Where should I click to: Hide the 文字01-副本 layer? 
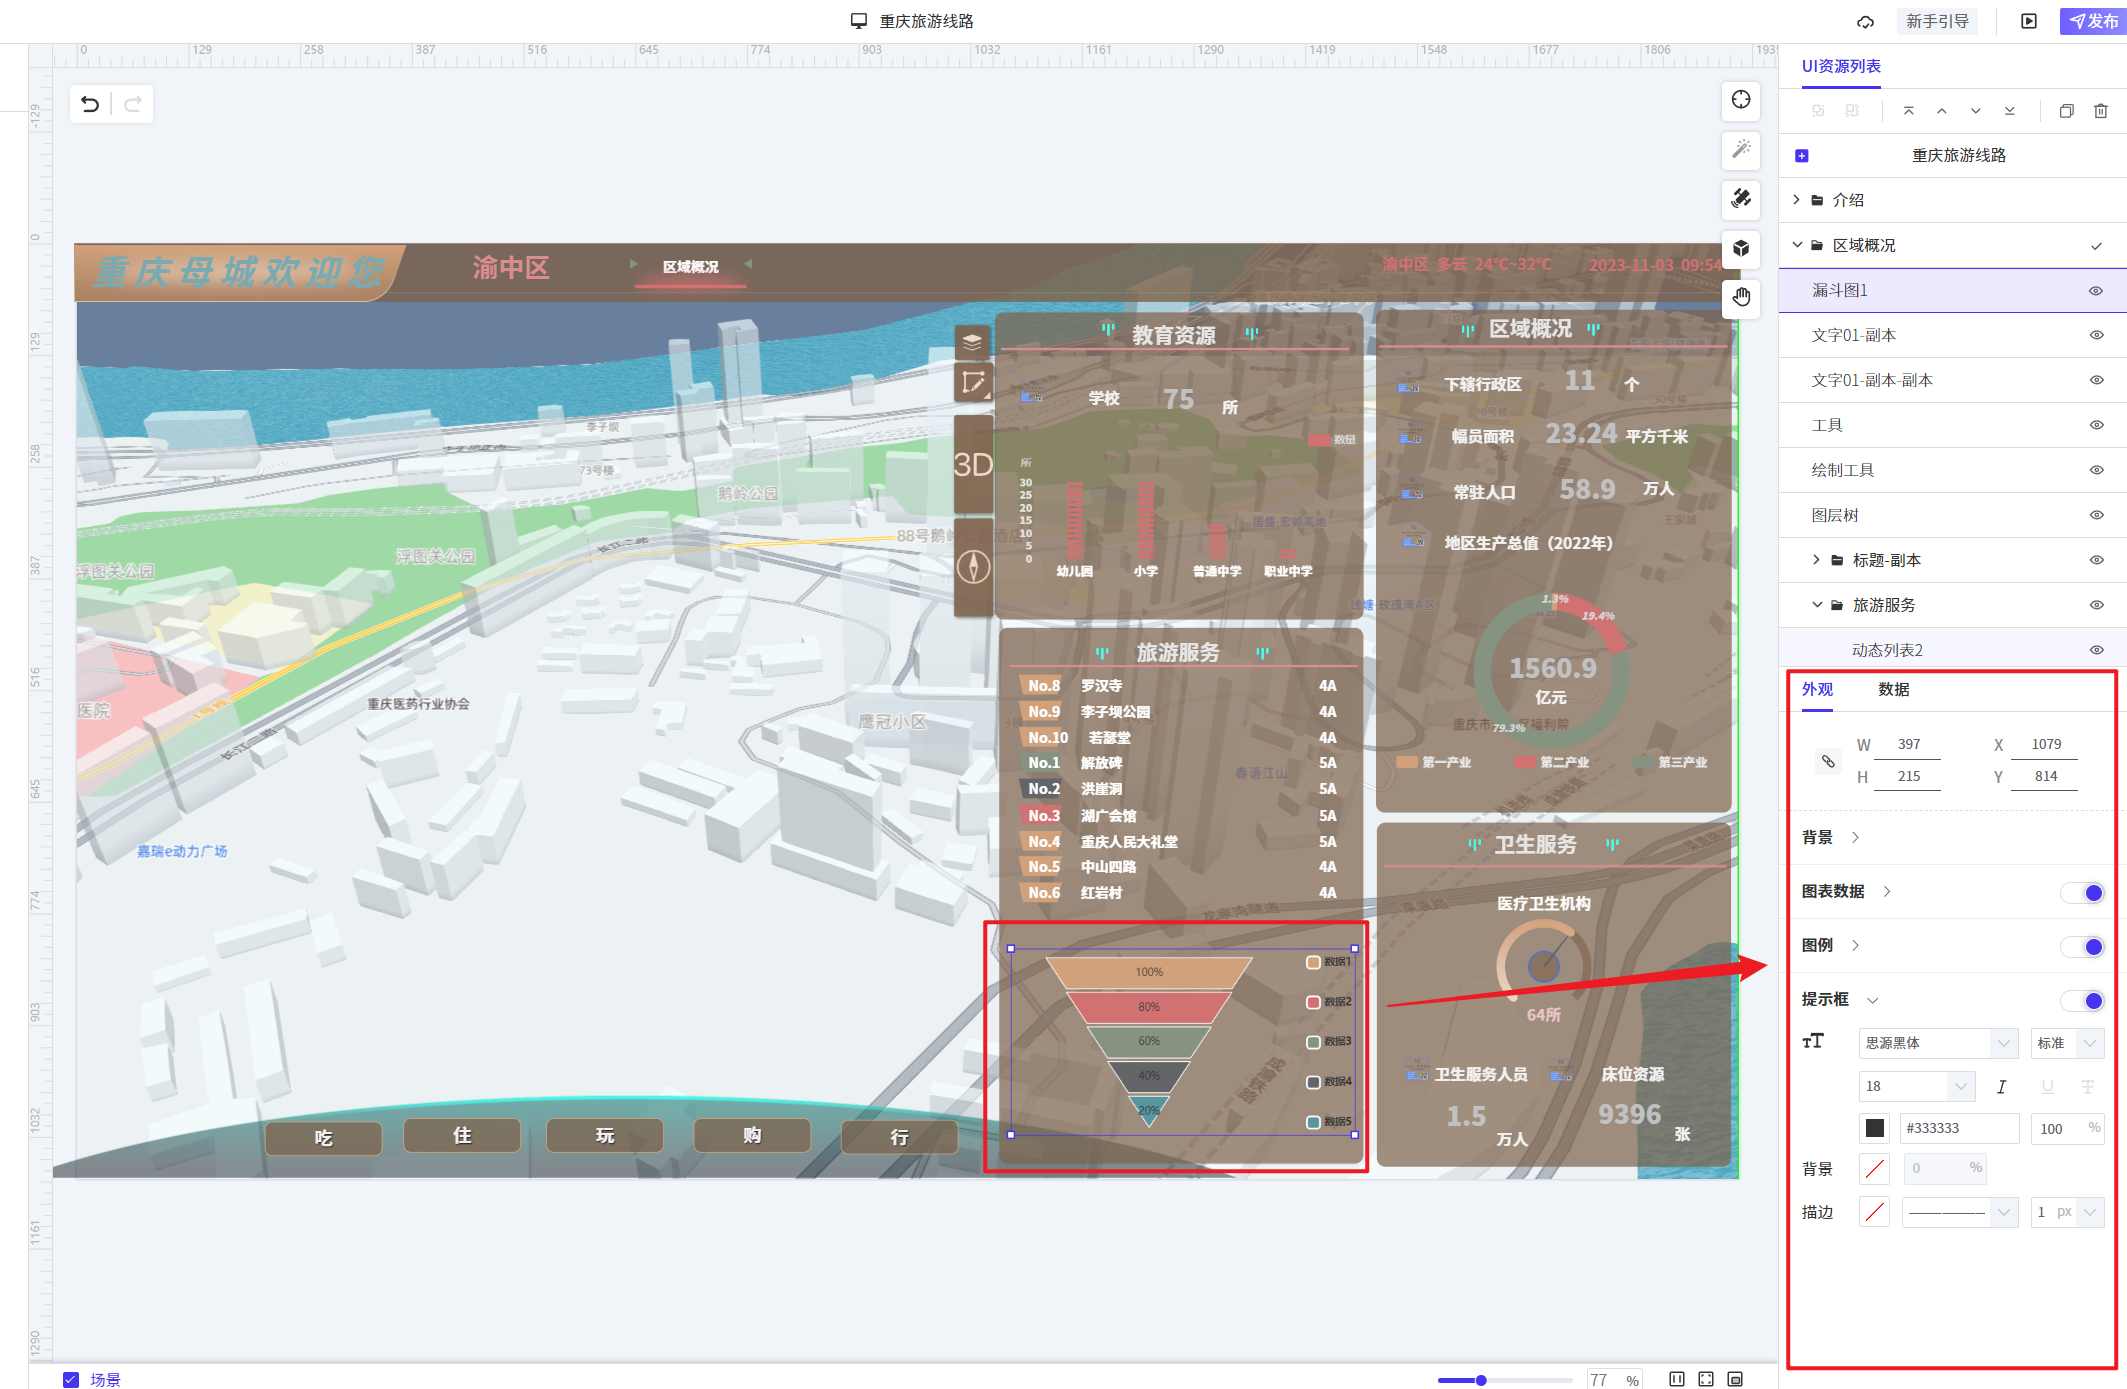tap(2096, 336)
